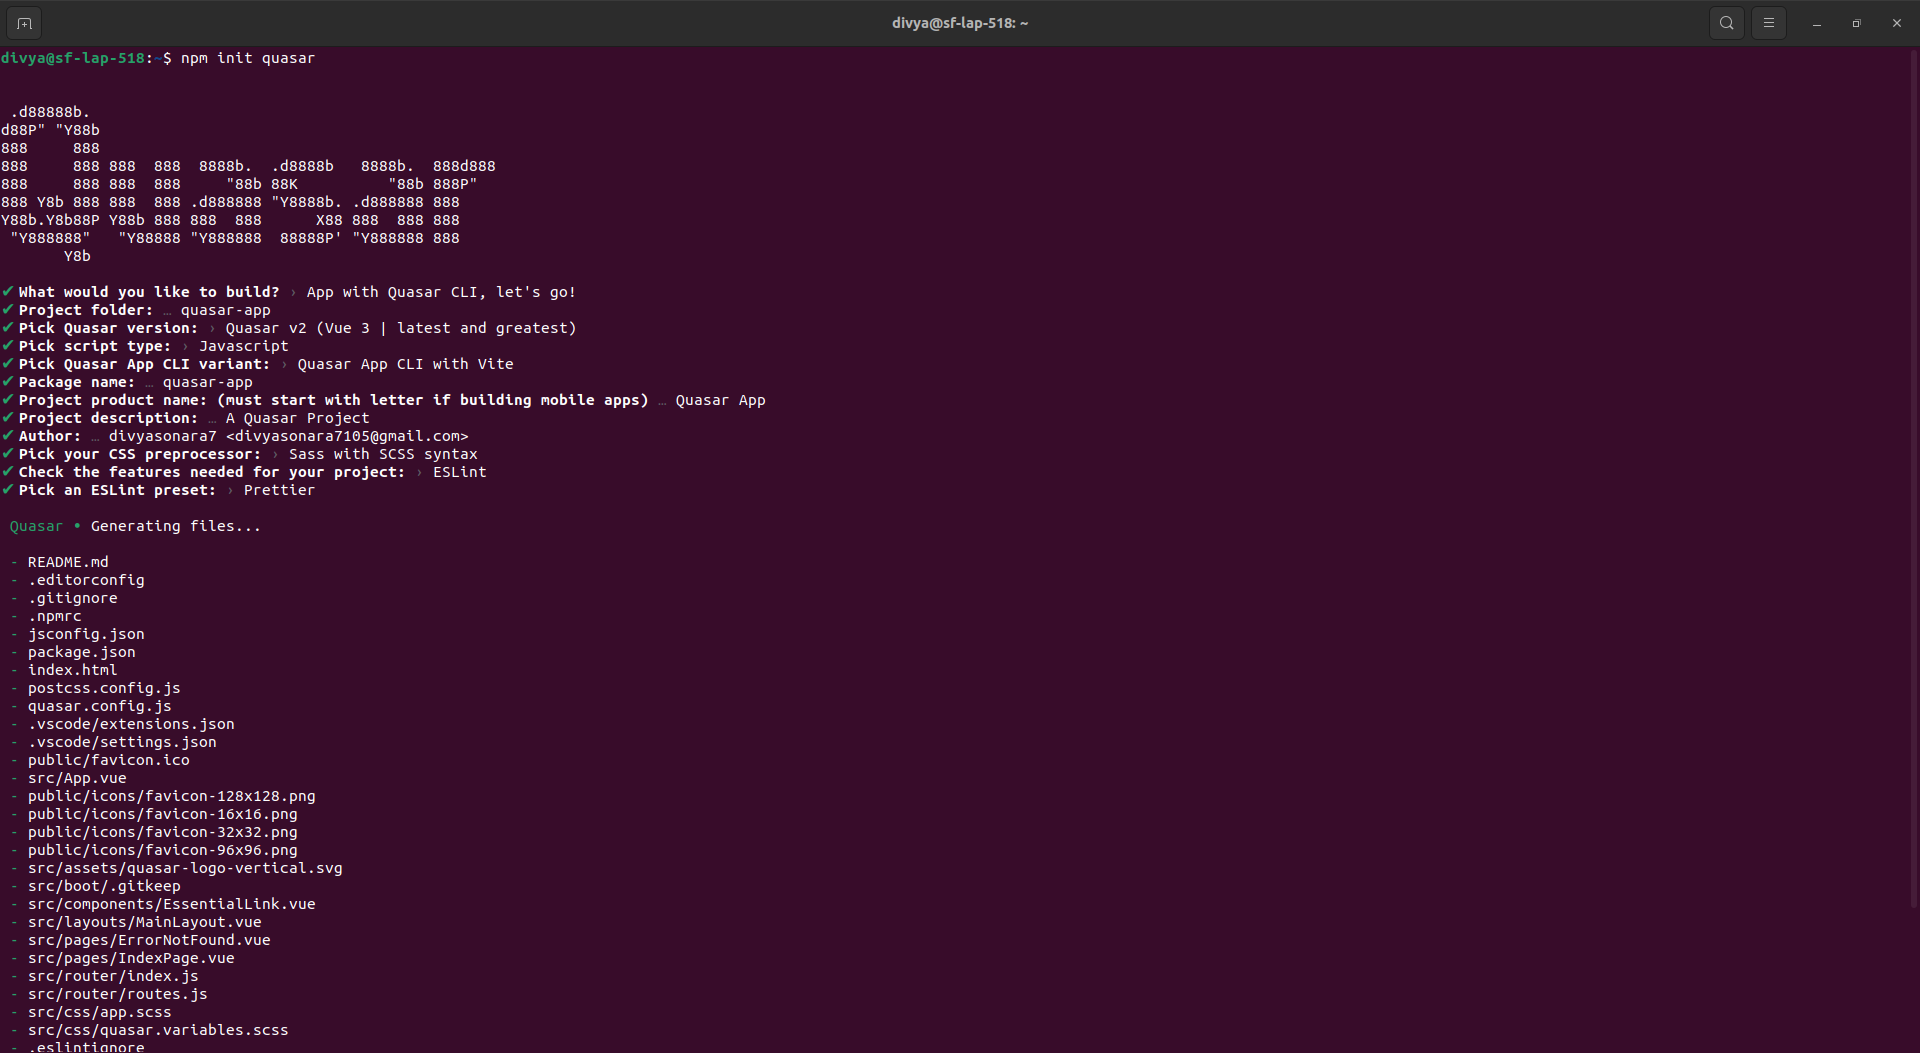
Task: Restore down the terminal window
Action: point(1856,23)
